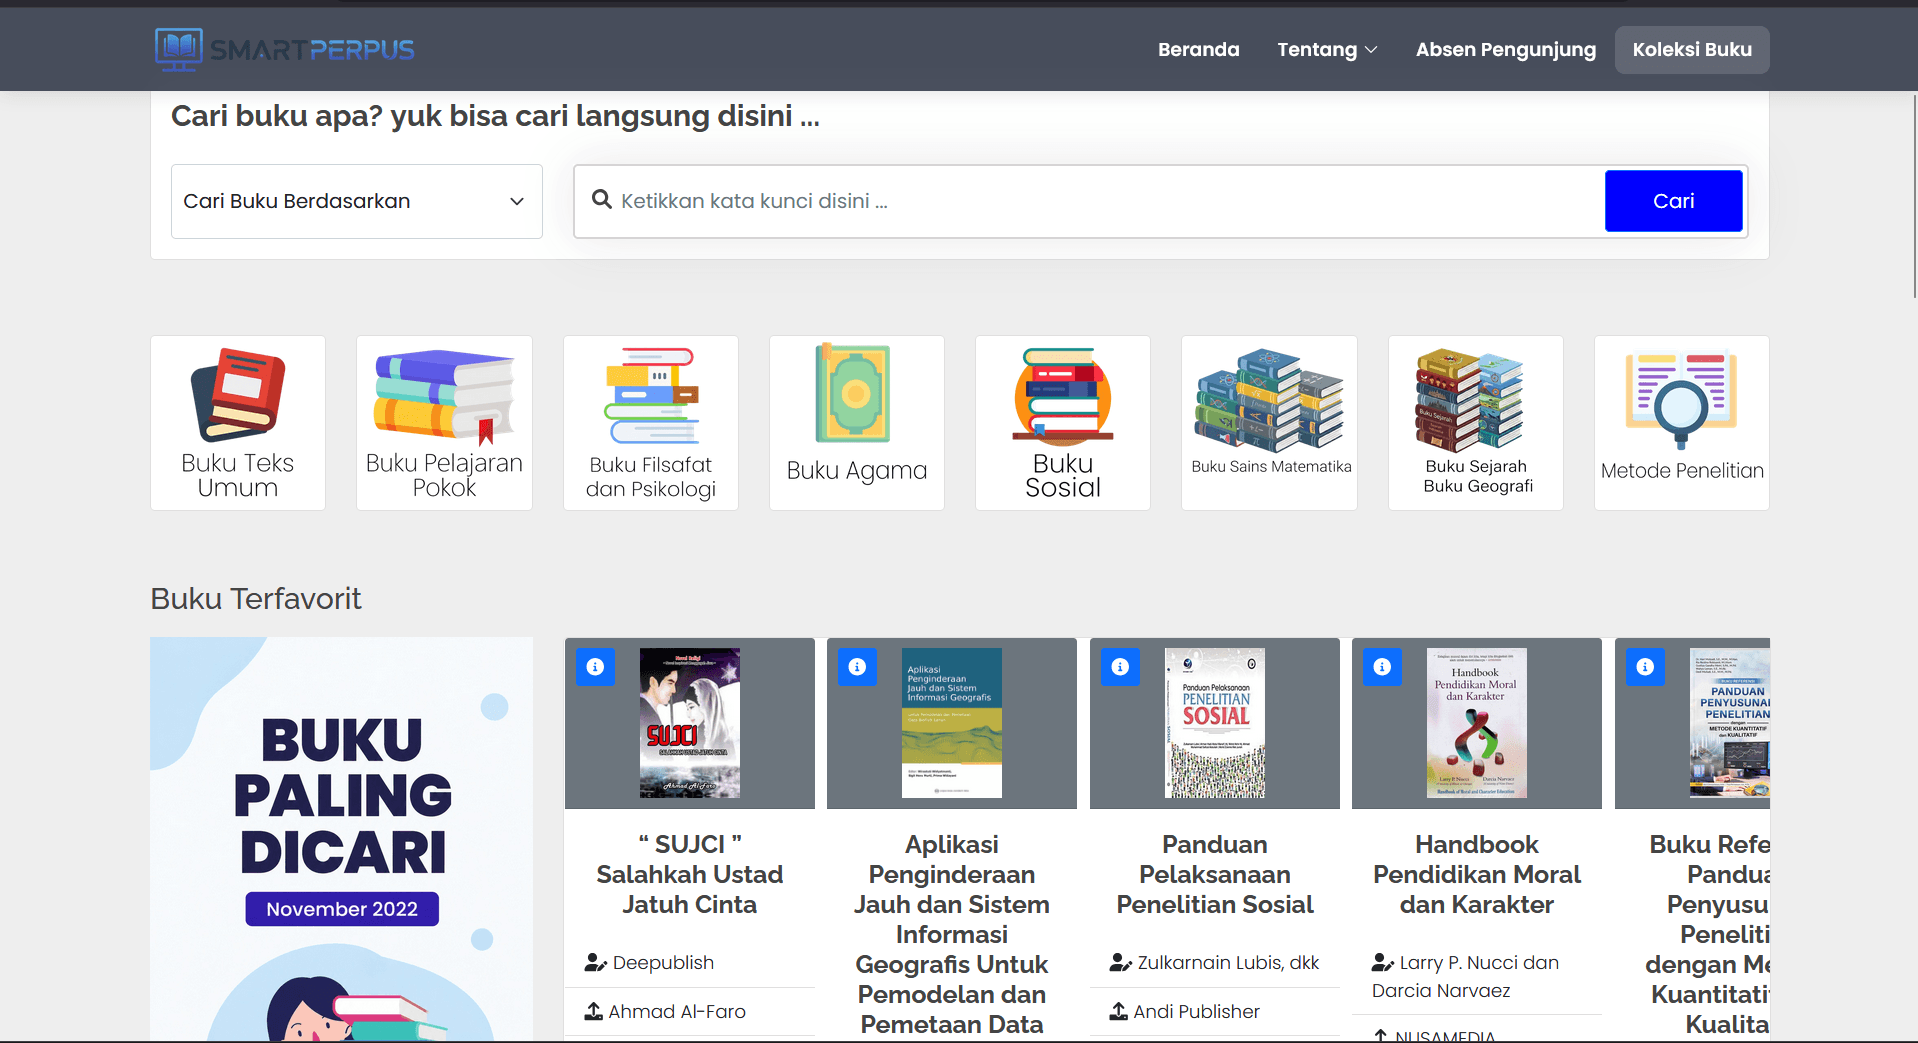Viewport: 1918px width, 1043px height.
Task: Open the Buku Teks Umum category icon
Action: click(238, 423)
